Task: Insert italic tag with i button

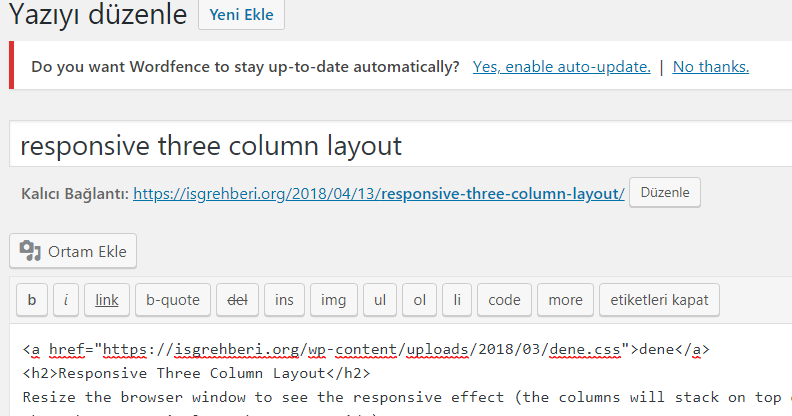Action: [66, 300]
